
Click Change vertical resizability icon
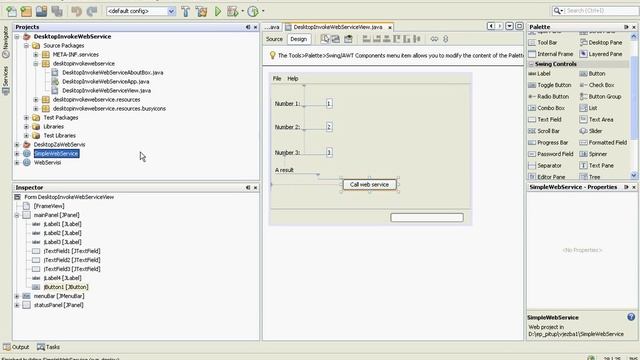point(446,39)
